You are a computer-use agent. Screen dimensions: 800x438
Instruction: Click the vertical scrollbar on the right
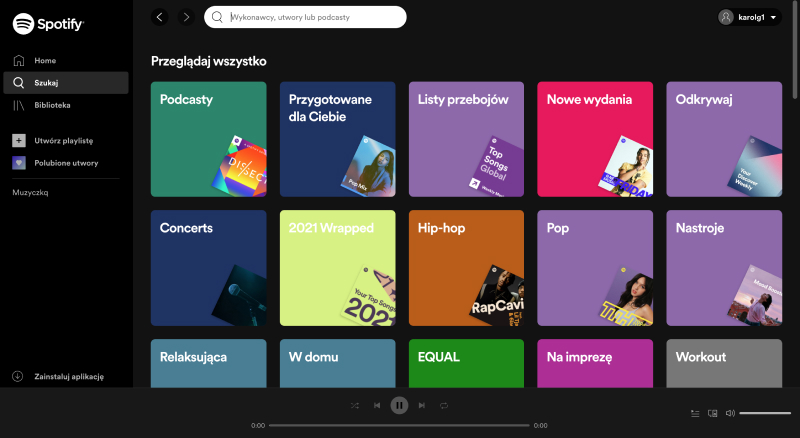pos(795,50)
